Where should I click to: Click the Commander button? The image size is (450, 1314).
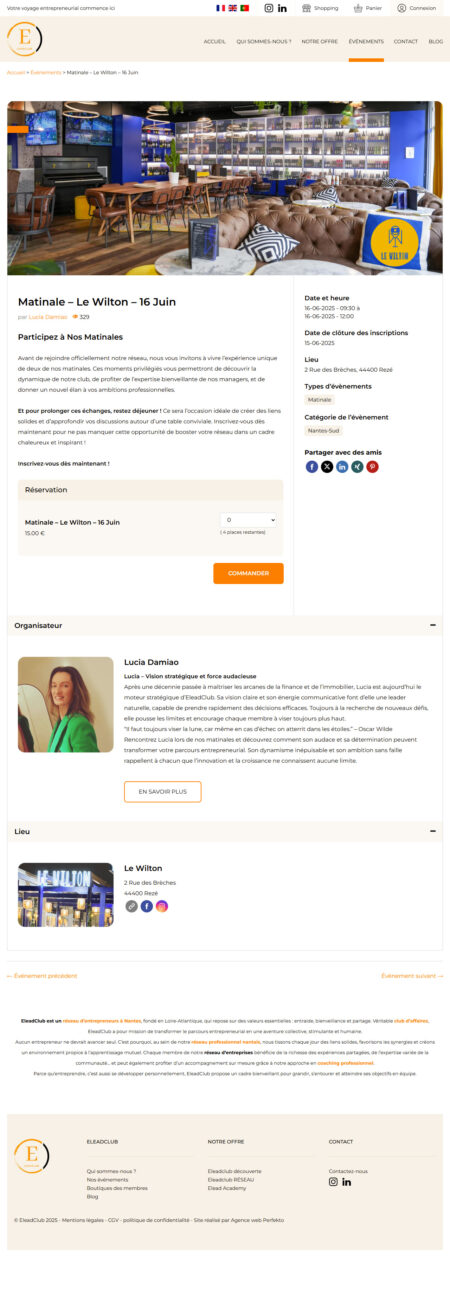point(248,573)
